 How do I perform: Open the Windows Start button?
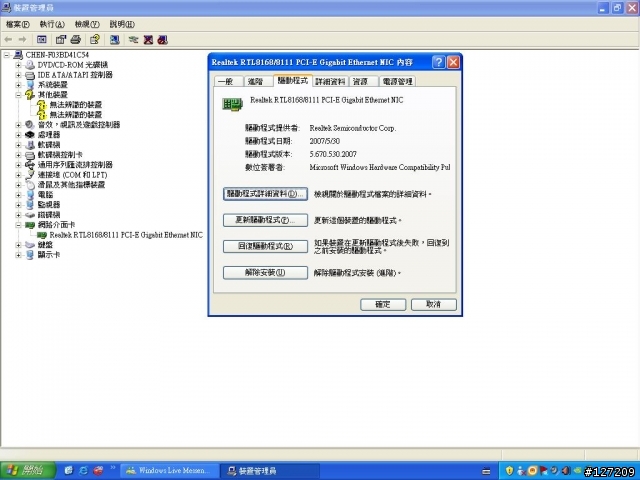pyautogui.click(x=27, y=471)
